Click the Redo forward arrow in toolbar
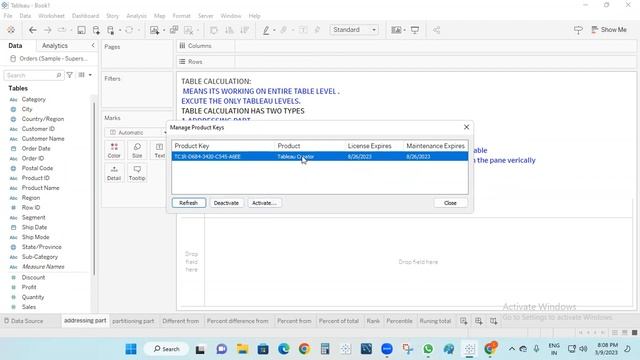The image size is (640, 360). (47, 30)
